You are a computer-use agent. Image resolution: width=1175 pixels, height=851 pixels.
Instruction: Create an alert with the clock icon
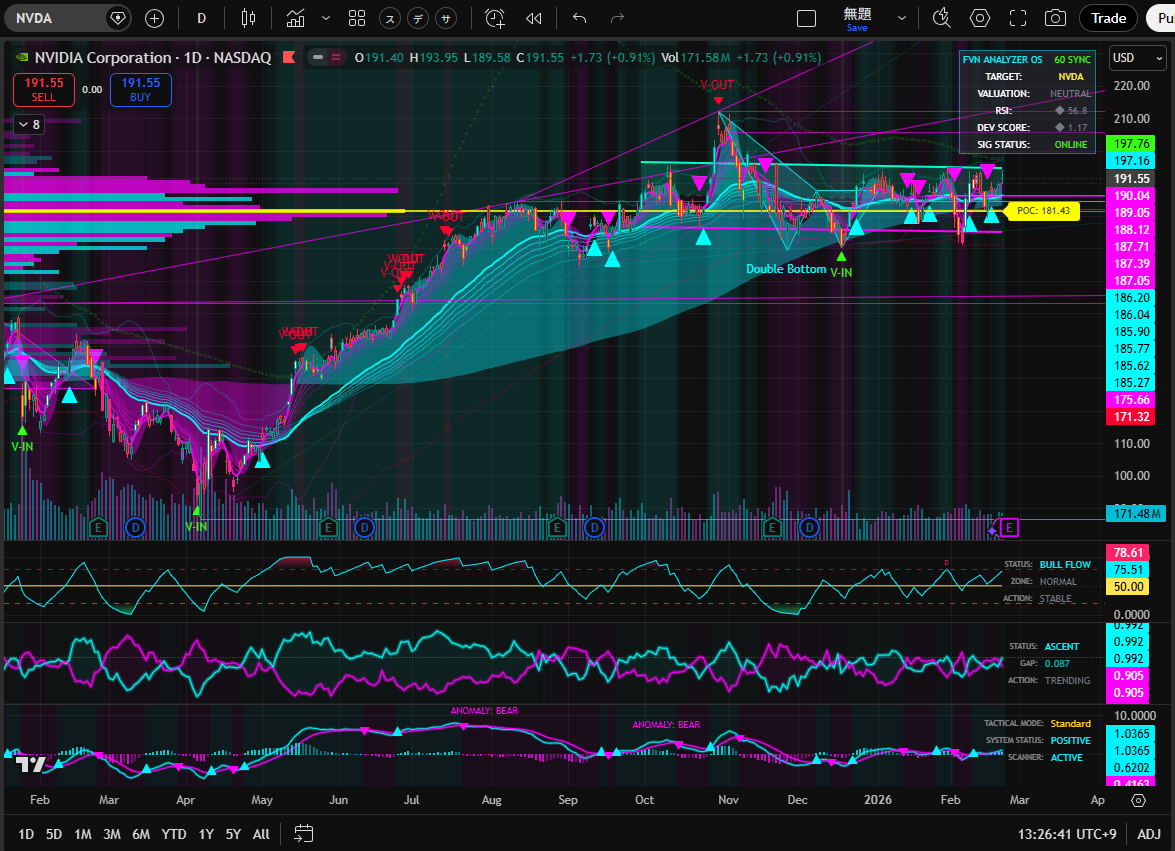[495, 19]
